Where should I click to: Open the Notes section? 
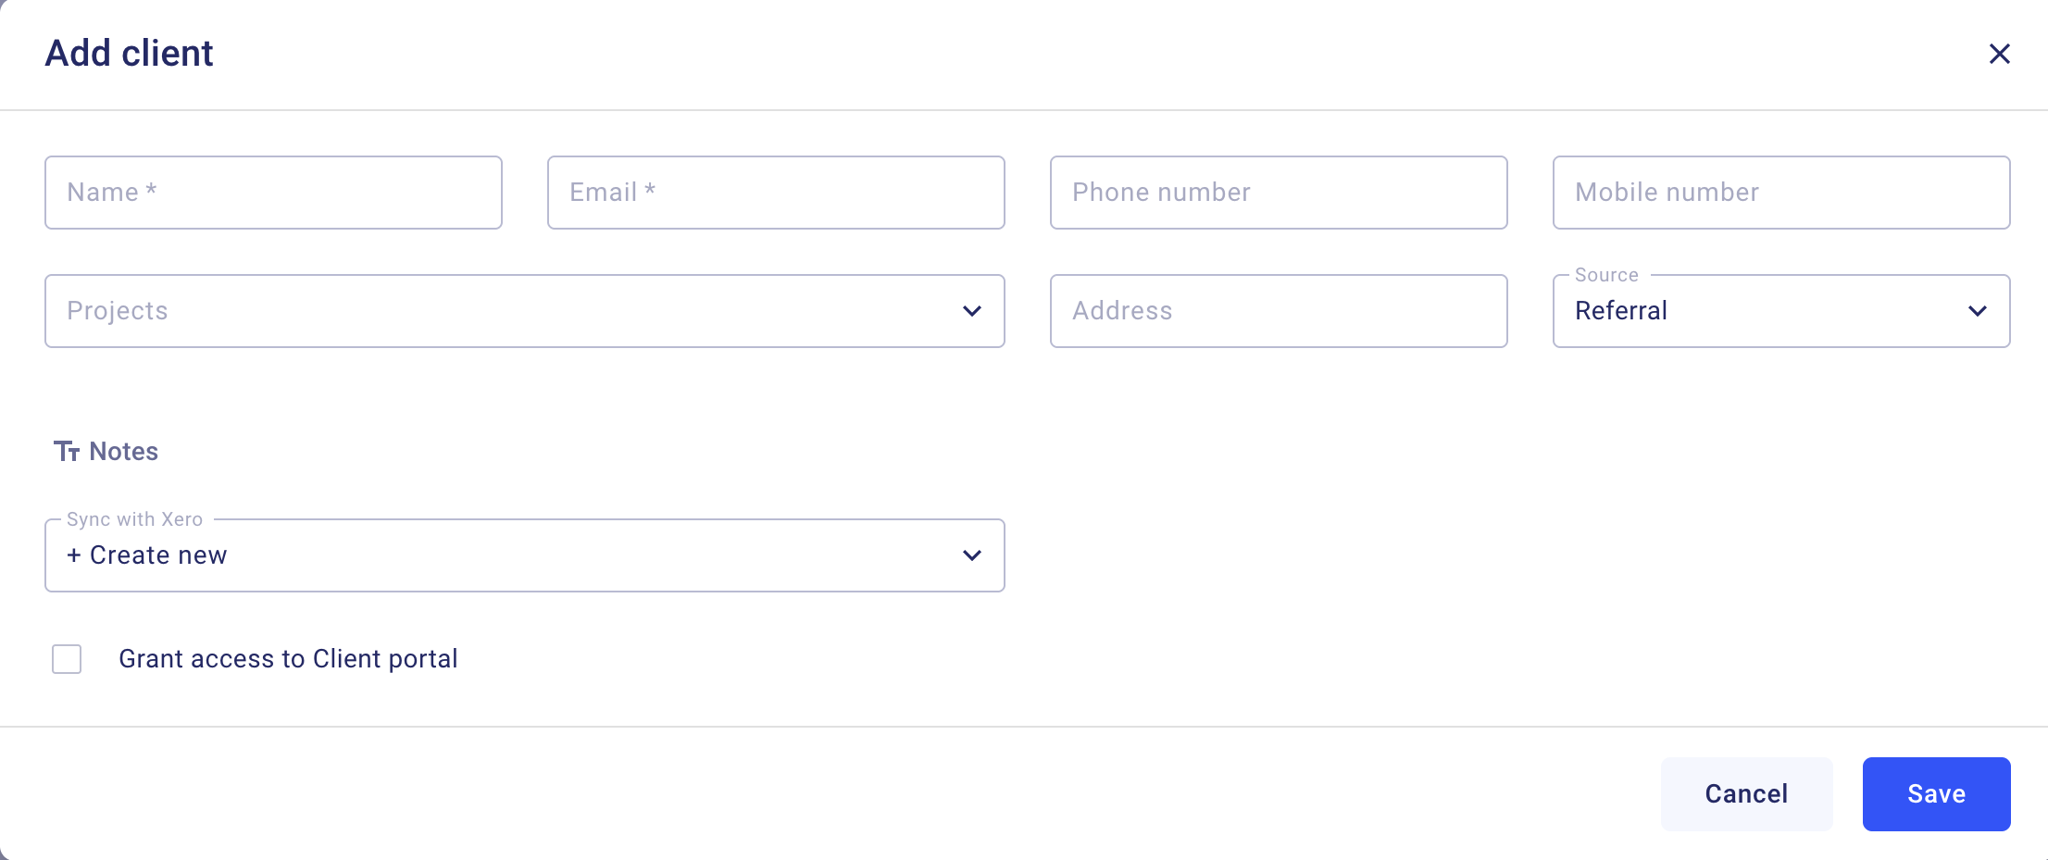(106, 452)
